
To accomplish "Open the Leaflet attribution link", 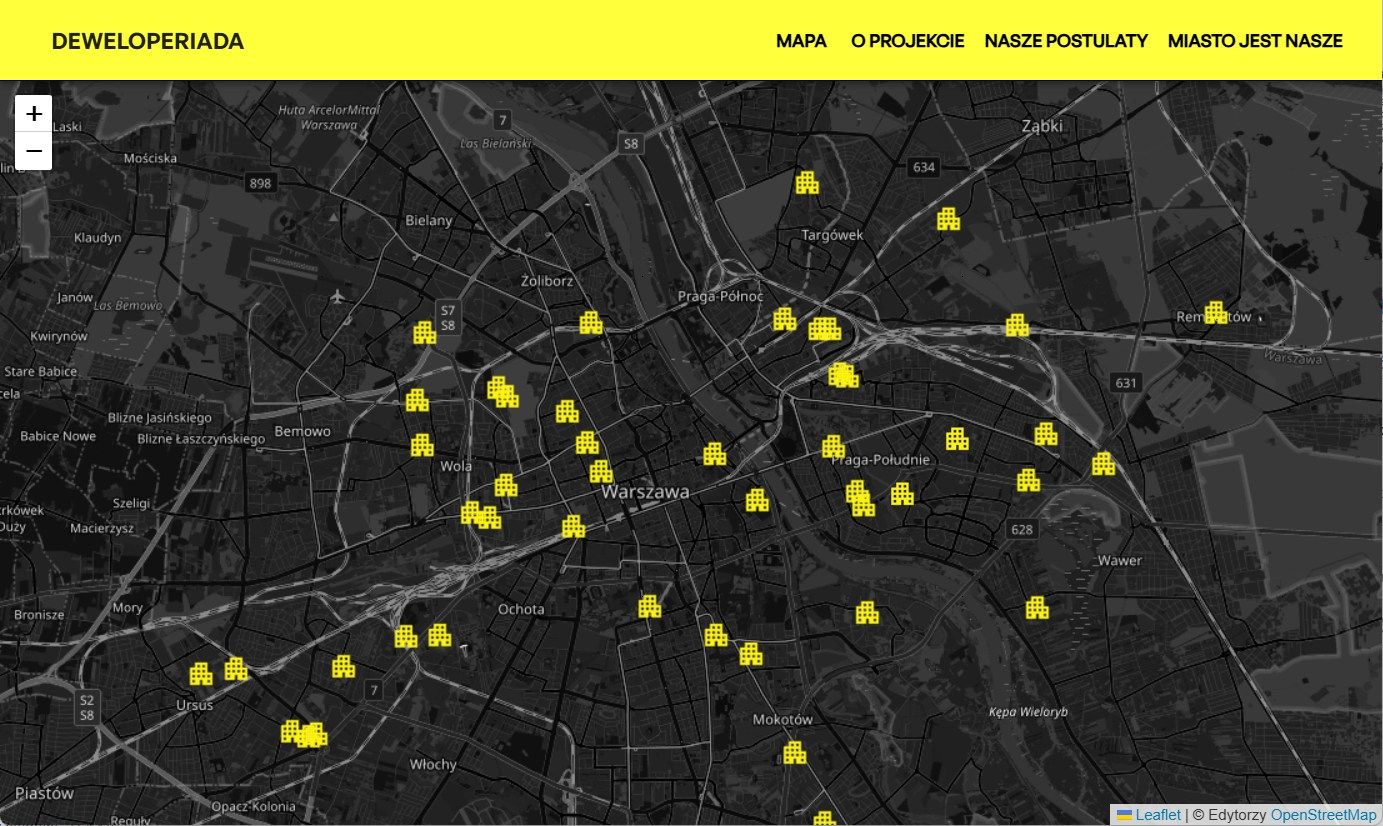I will click(x=1157, y=815).
